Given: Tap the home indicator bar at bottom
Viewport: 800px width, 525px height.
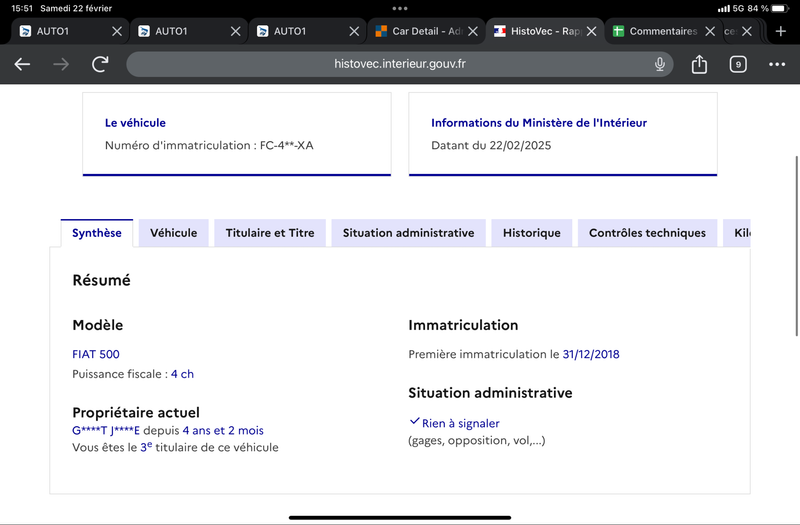Looking at the screenshot, I should [x=400, y=517].
